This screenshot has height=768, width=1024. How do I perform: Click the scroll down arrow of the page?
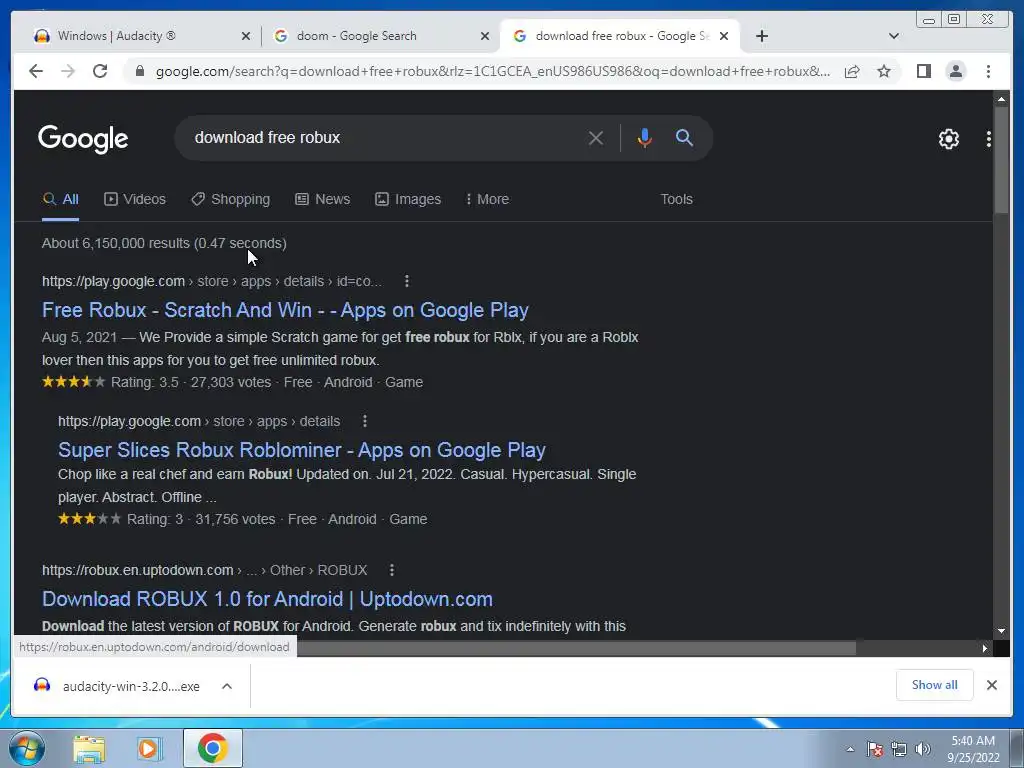coord(1001,631)
